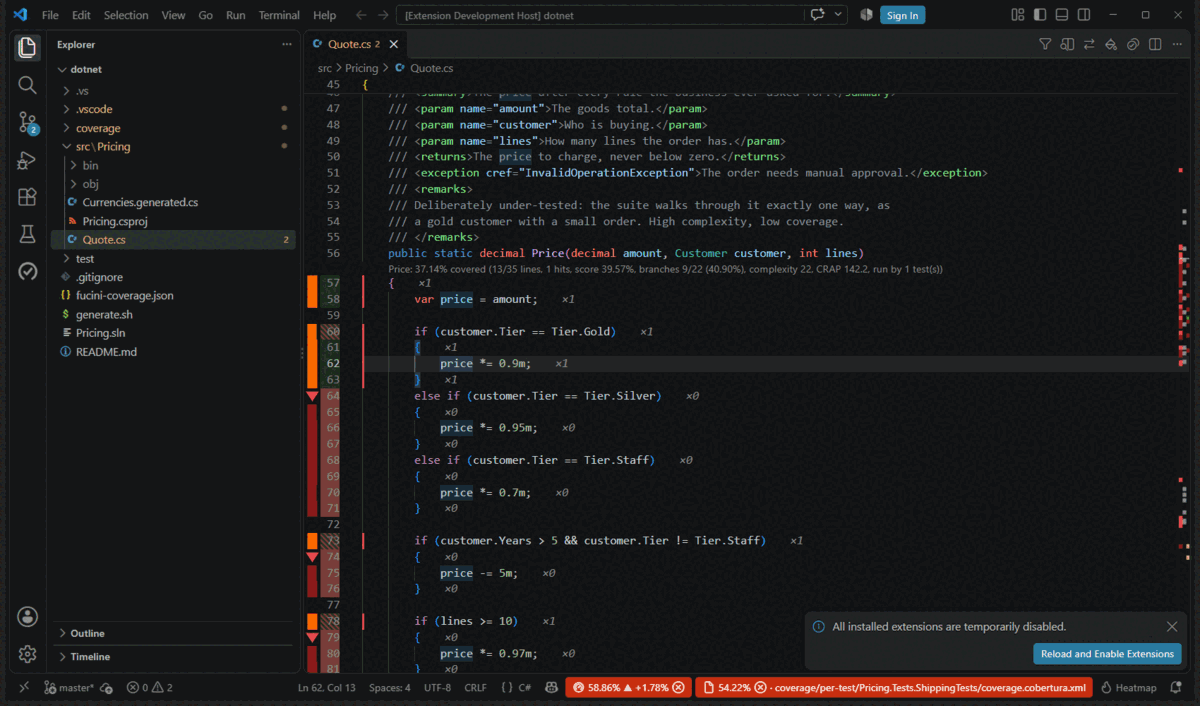Image resolution: width=1200 pixels, height=706 pixels.
Task: Open the Terminal menu
Action: 279,15
